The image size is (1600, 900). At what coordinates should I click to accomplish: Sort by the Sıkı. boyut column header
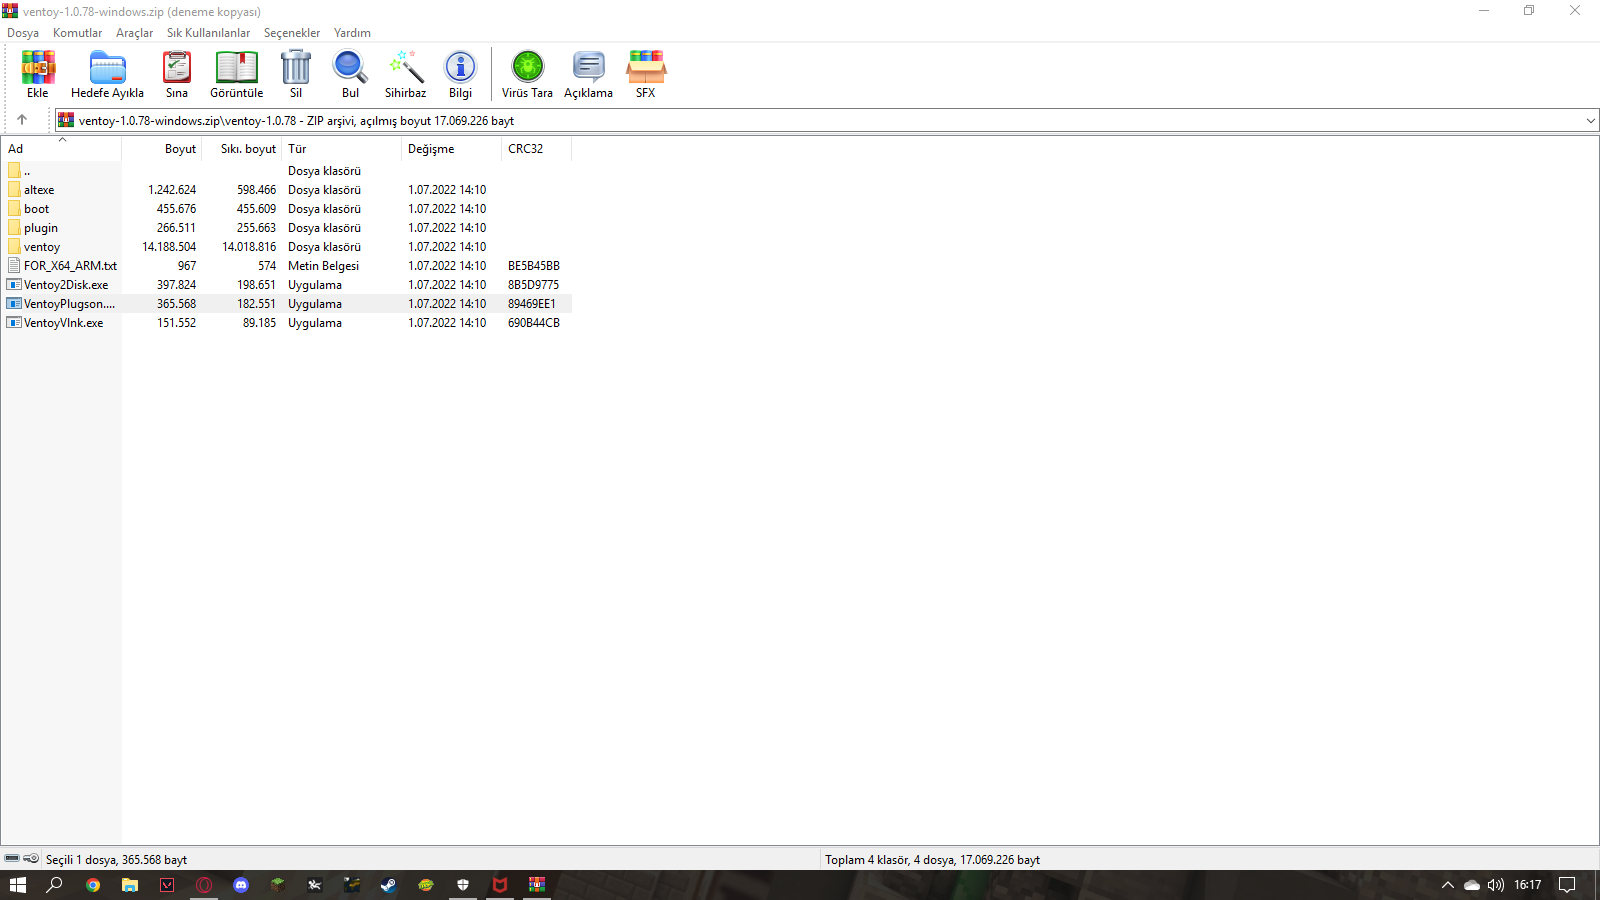point(242,149)
